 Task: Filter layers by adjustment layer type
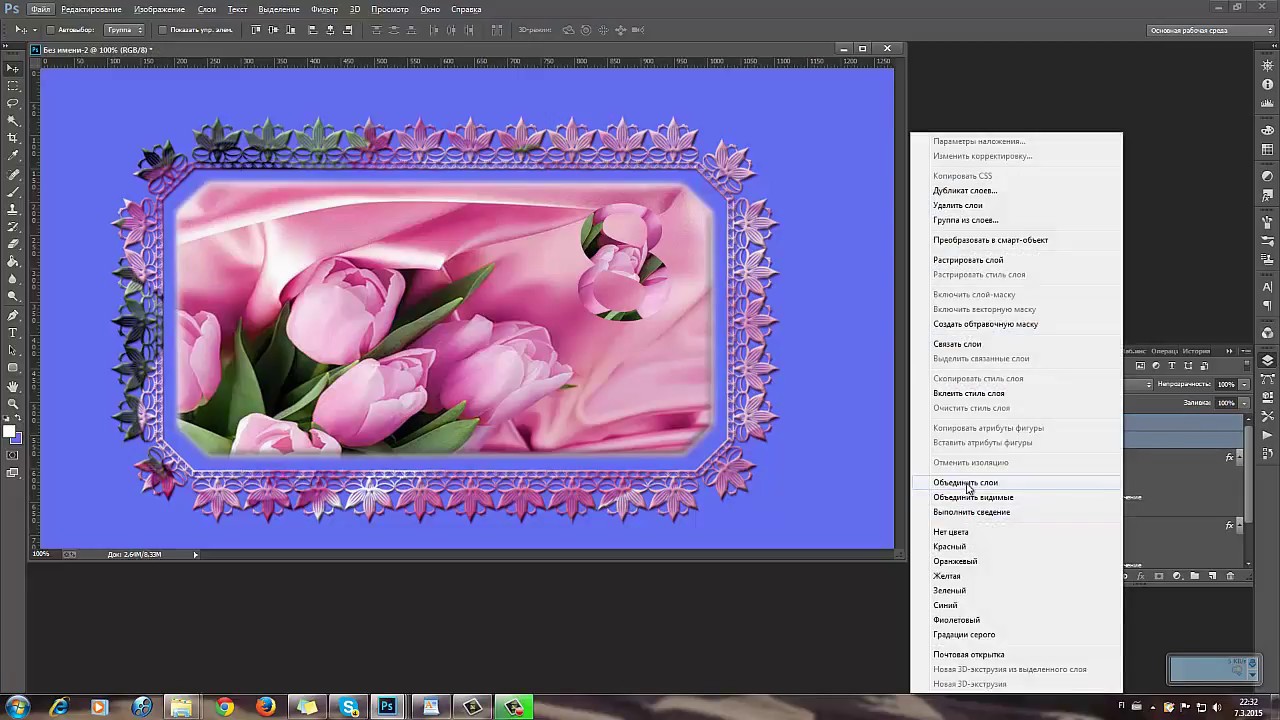(1156, 366)
